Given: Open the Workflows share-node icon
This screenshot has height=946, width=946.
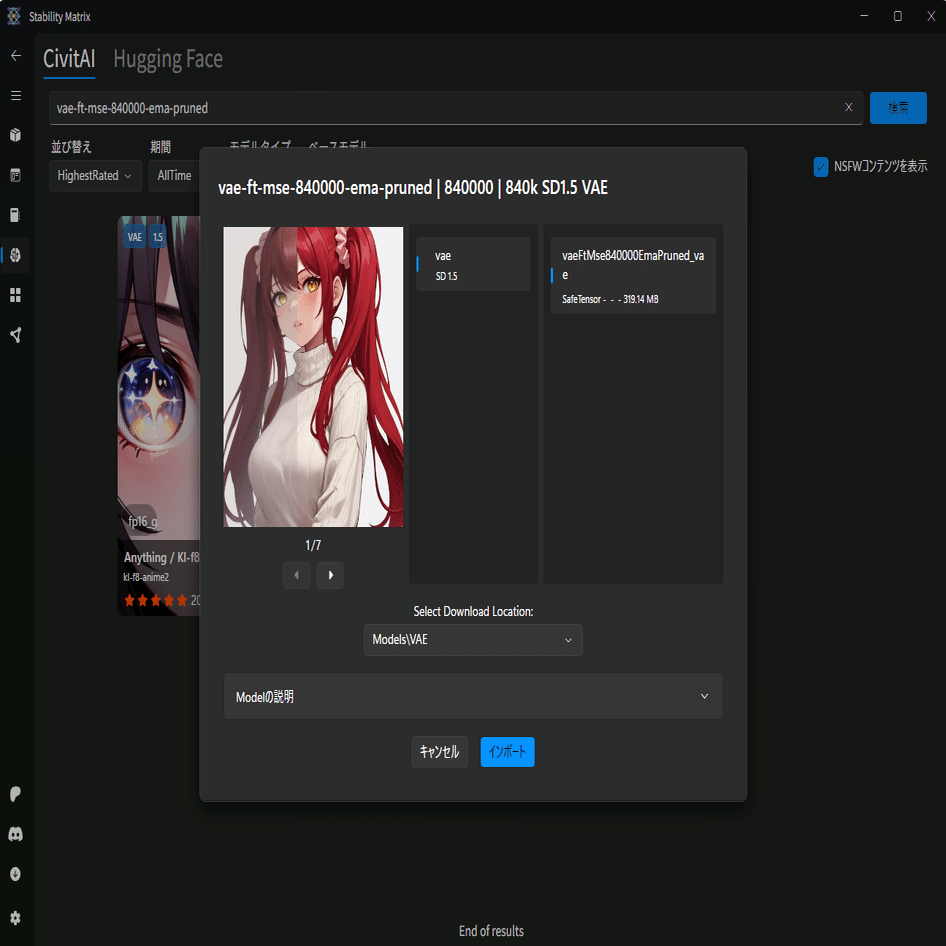Looking at the screenshot, I should (16, 335).
